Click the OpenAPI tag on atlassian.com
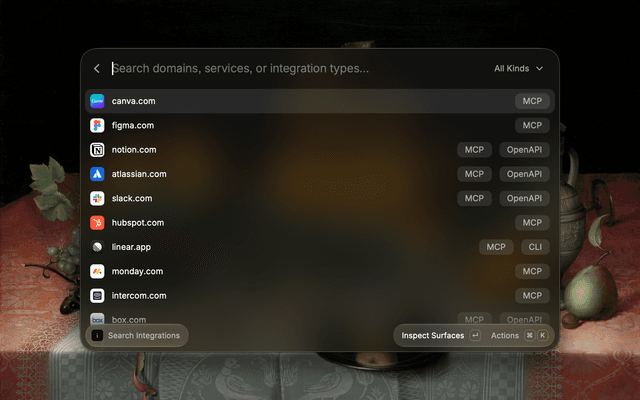Viewport: 640px width, 400px height. click(x=524, y=174)
